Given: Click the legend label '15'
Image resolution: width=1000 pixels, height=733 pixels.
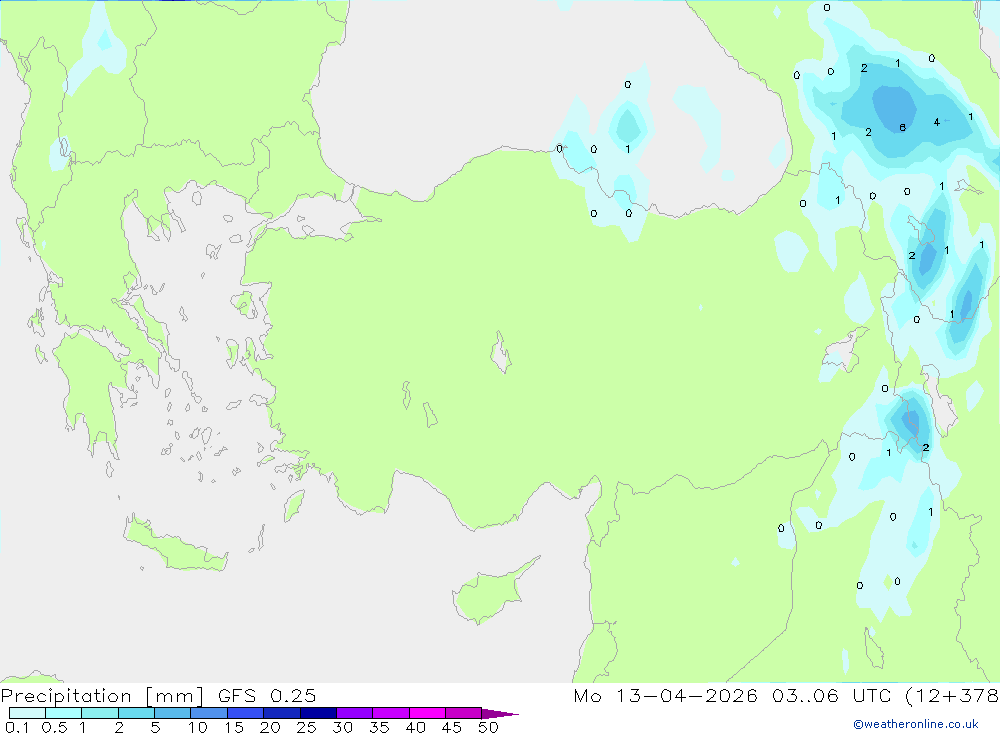Looking at the screenshot, I should coord(234,727).
